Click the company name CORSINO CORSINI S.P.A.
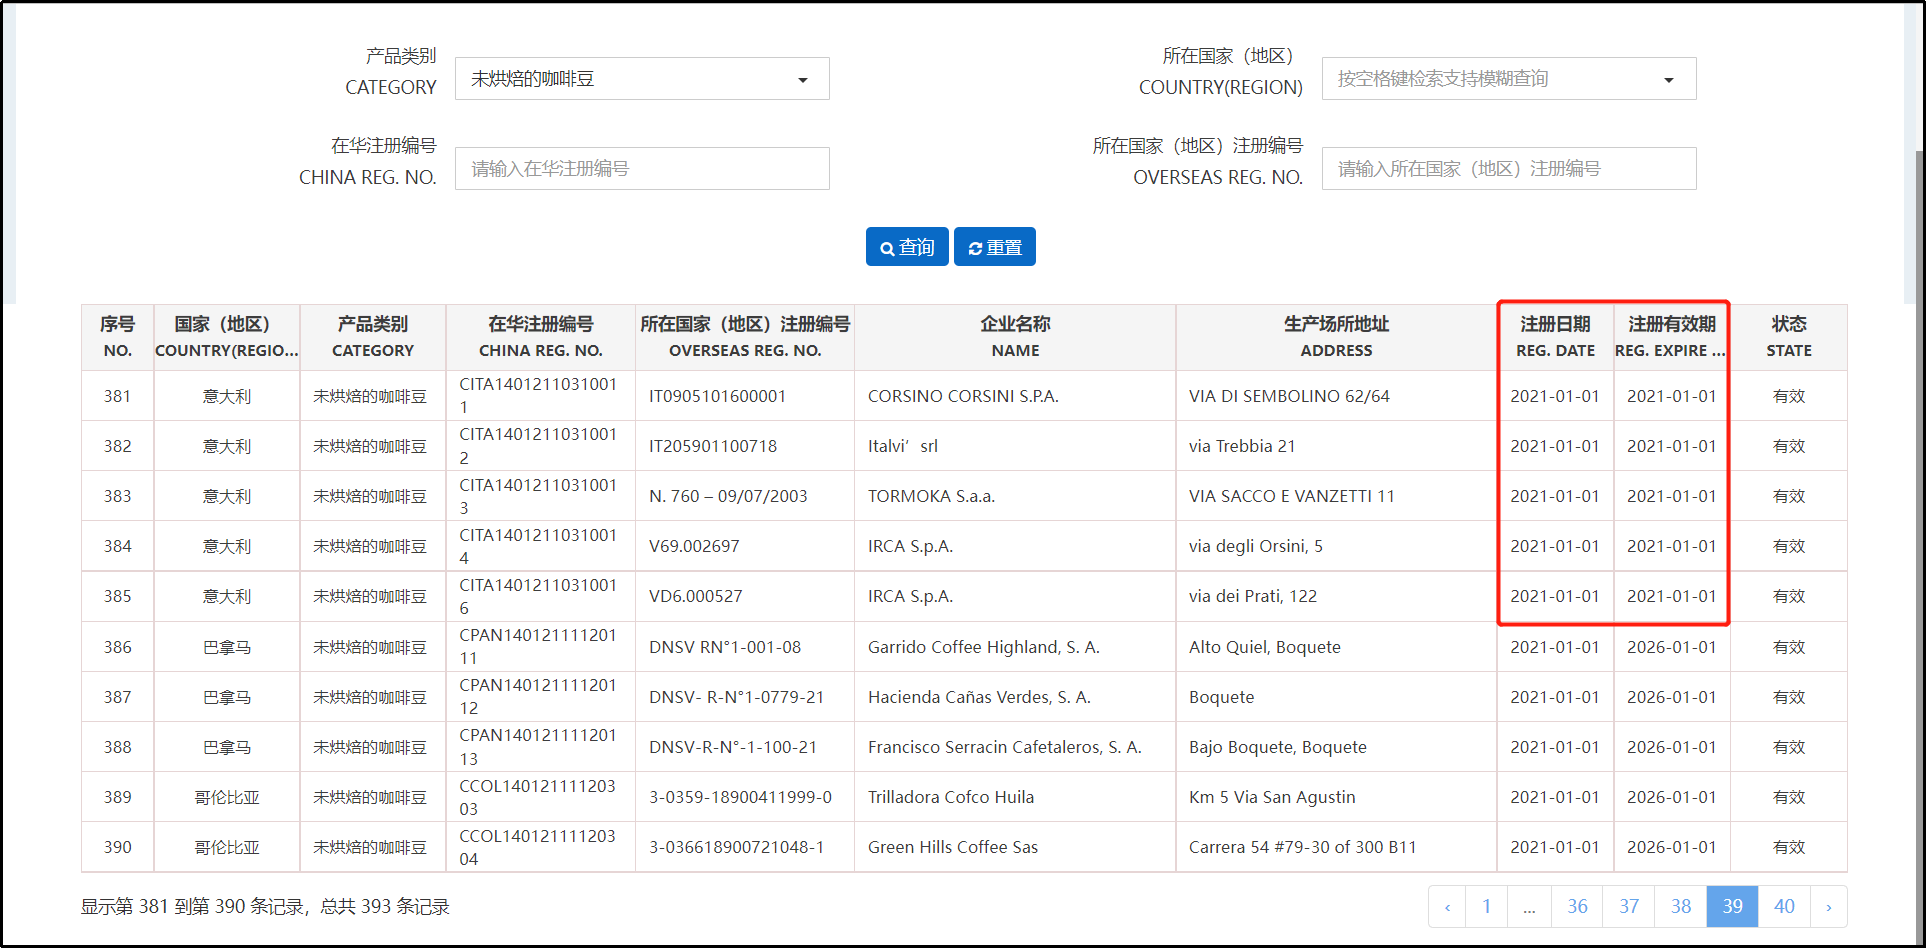This screenshot has width=1927, height=950. (x=963, y=396)
